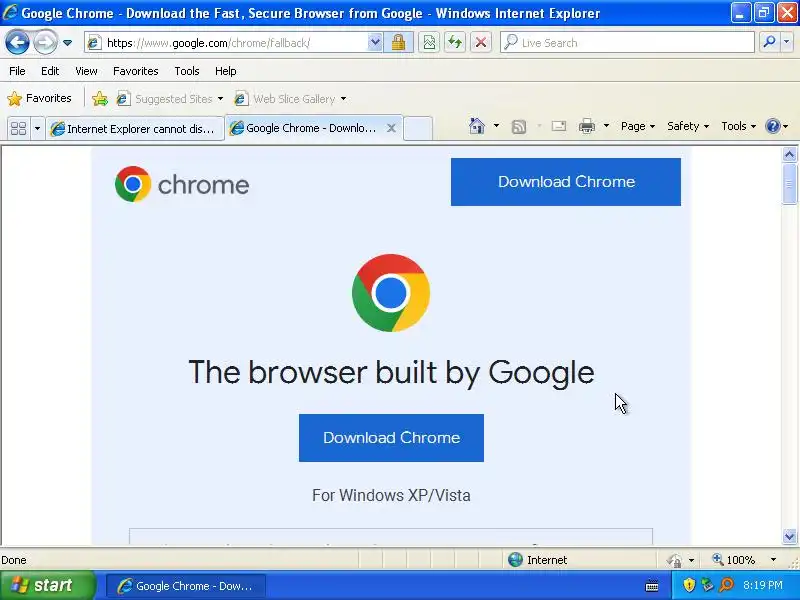Open the Page command bar menu
Viewport: 800px width, 600px height.
coord(638,126)
